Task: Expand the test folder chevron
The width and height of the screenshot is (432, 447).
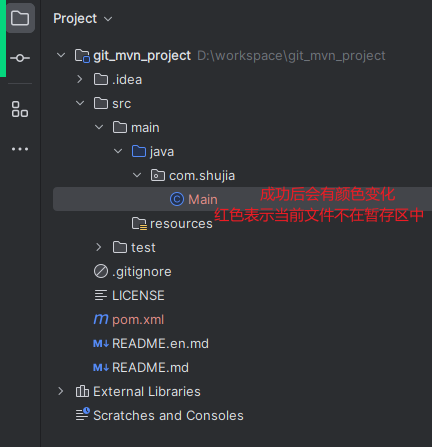Action: (x=99, y=247)
